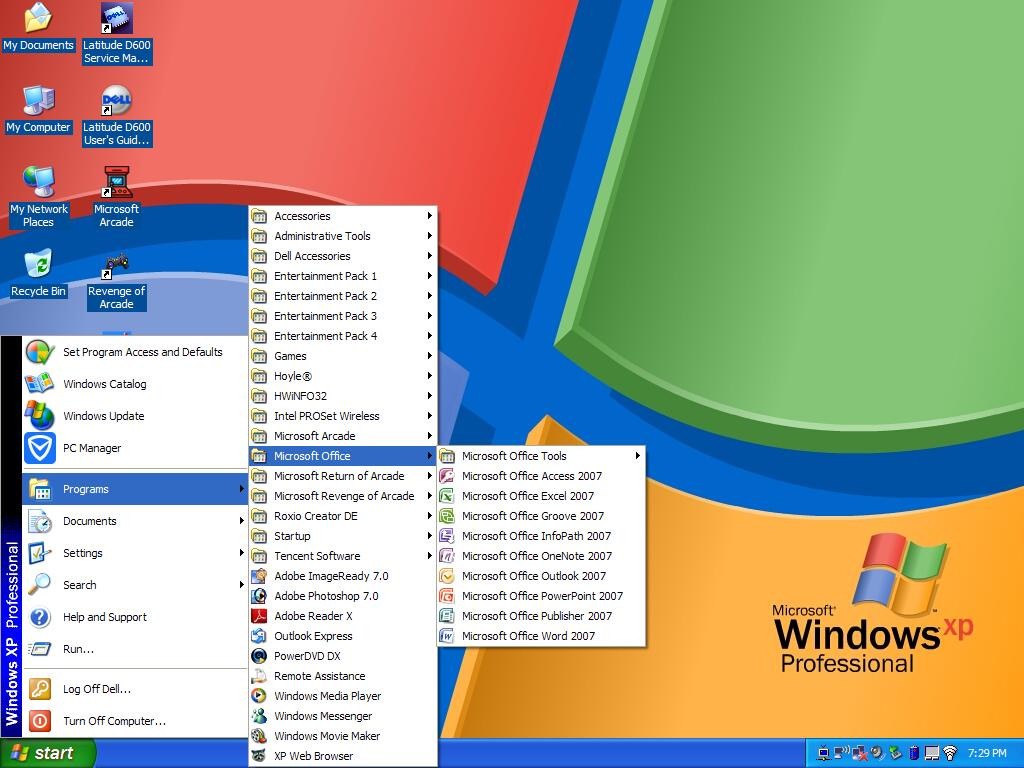The width and height of the screenshot is (1024, 768).
Task: Select the Recycle Bin icon
Action: [x=38, y=274]
